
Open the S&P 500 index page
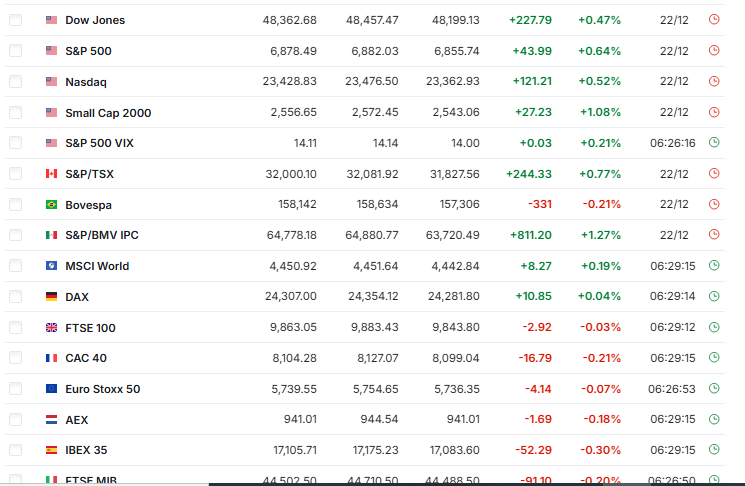click(x=88, y=51)
